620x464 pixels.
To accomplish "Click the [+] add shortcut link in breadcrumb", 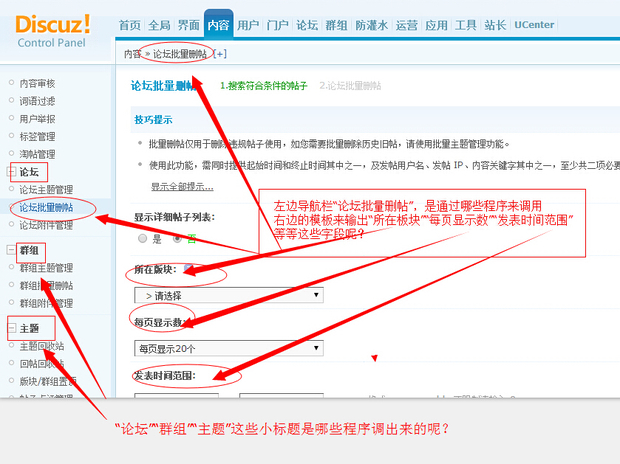I will [x=220, y=54].
